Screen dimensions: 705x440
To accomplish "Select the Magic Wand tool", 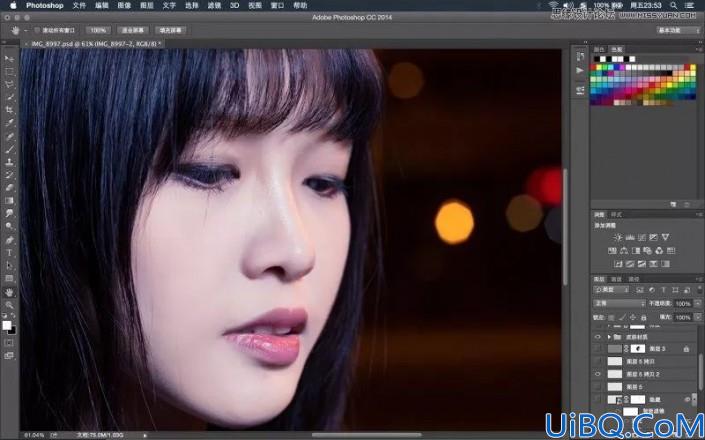I will pos(9,97).
